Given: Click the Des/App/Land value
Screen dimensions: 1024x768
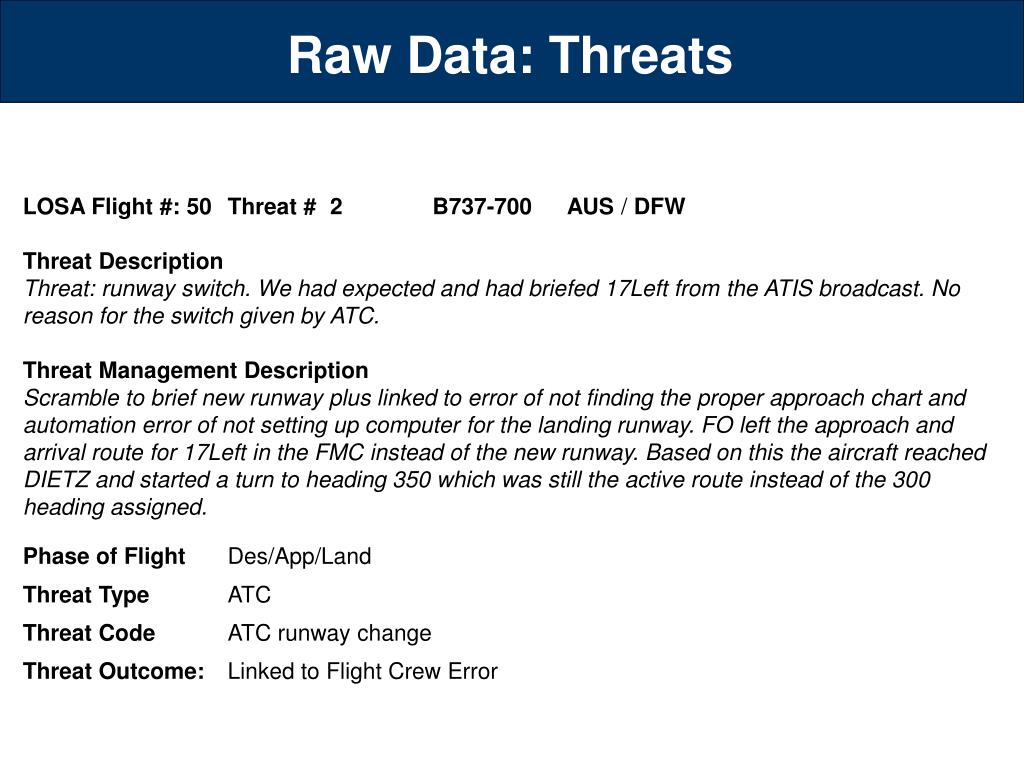Looking at the screenshot, I should pyautogui.click(x=300, y=556).
